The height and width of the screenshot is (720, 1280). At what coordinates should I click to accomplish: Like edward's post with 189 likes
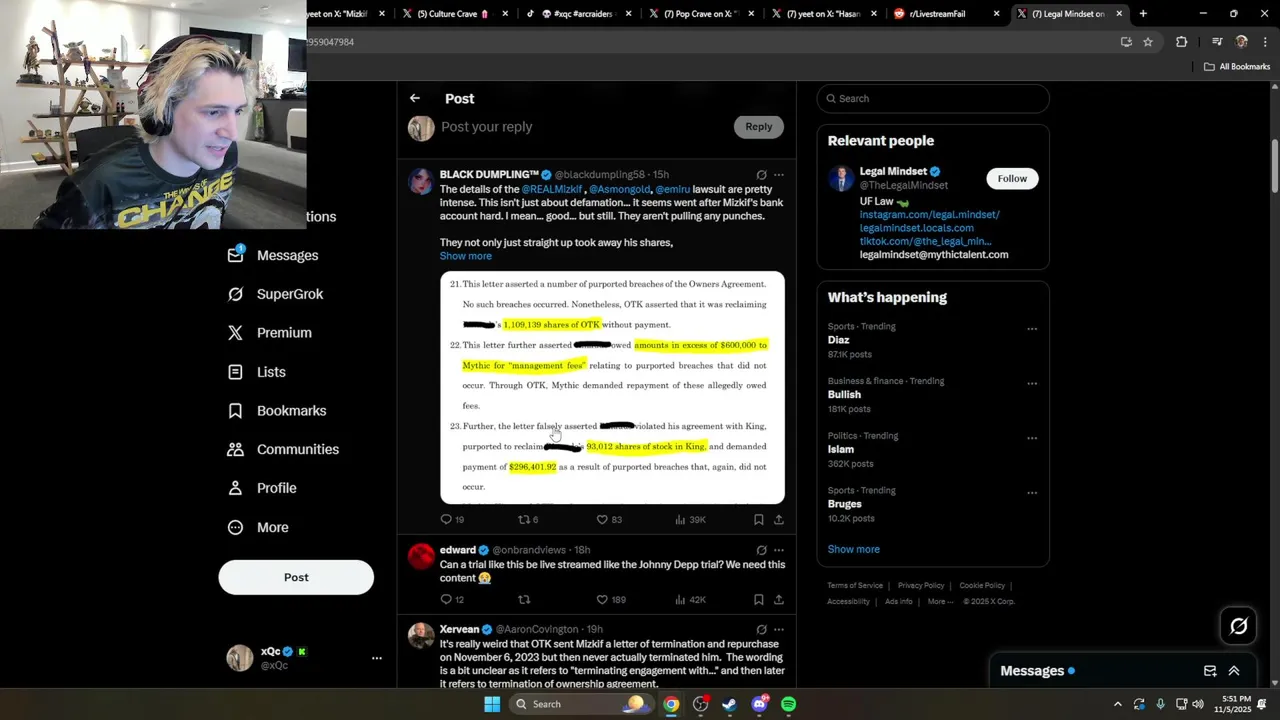611,600
